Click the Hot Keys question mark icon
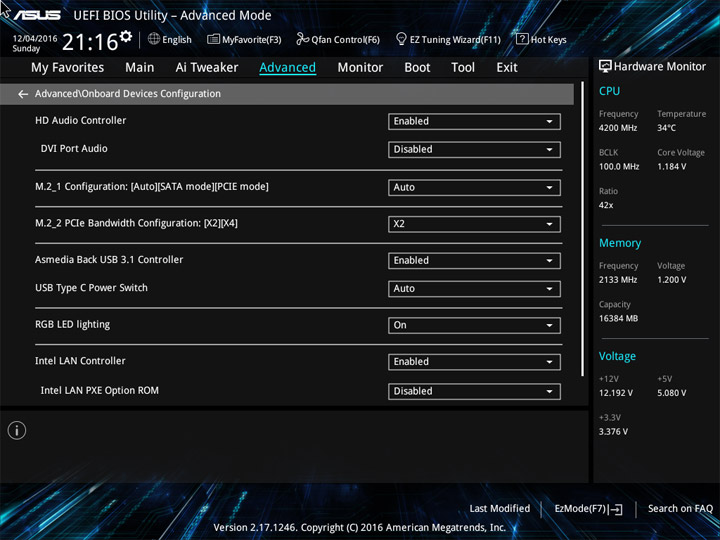The width and height of the screenshot is (720, 540). 522,39
